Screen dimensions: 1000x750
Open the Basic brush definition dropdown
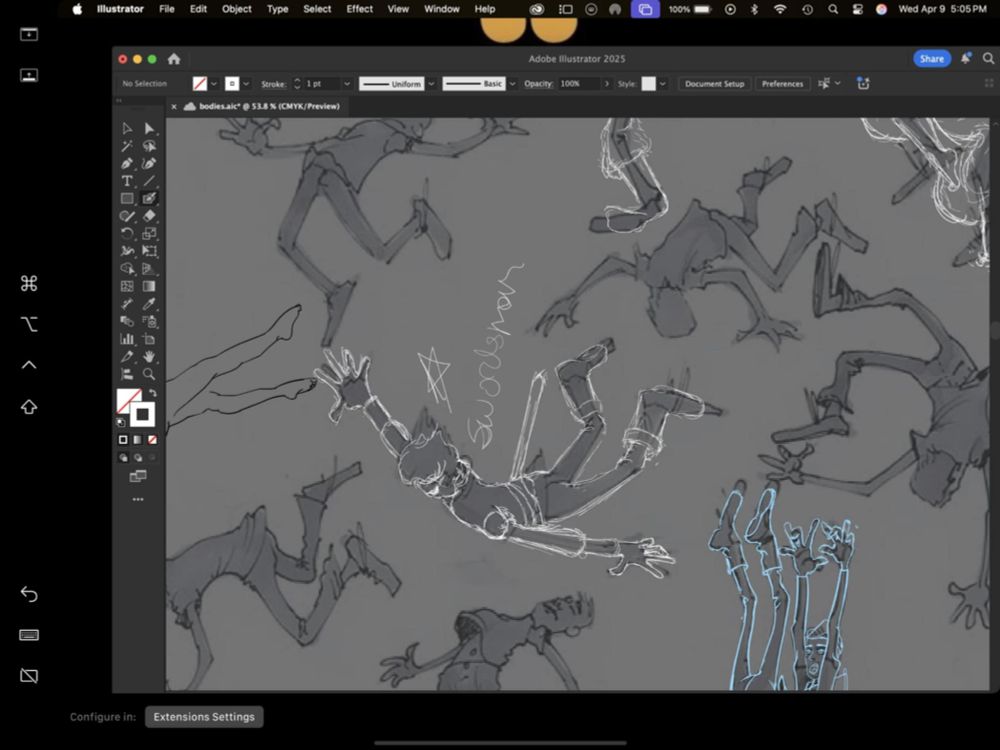coord(512,84)
